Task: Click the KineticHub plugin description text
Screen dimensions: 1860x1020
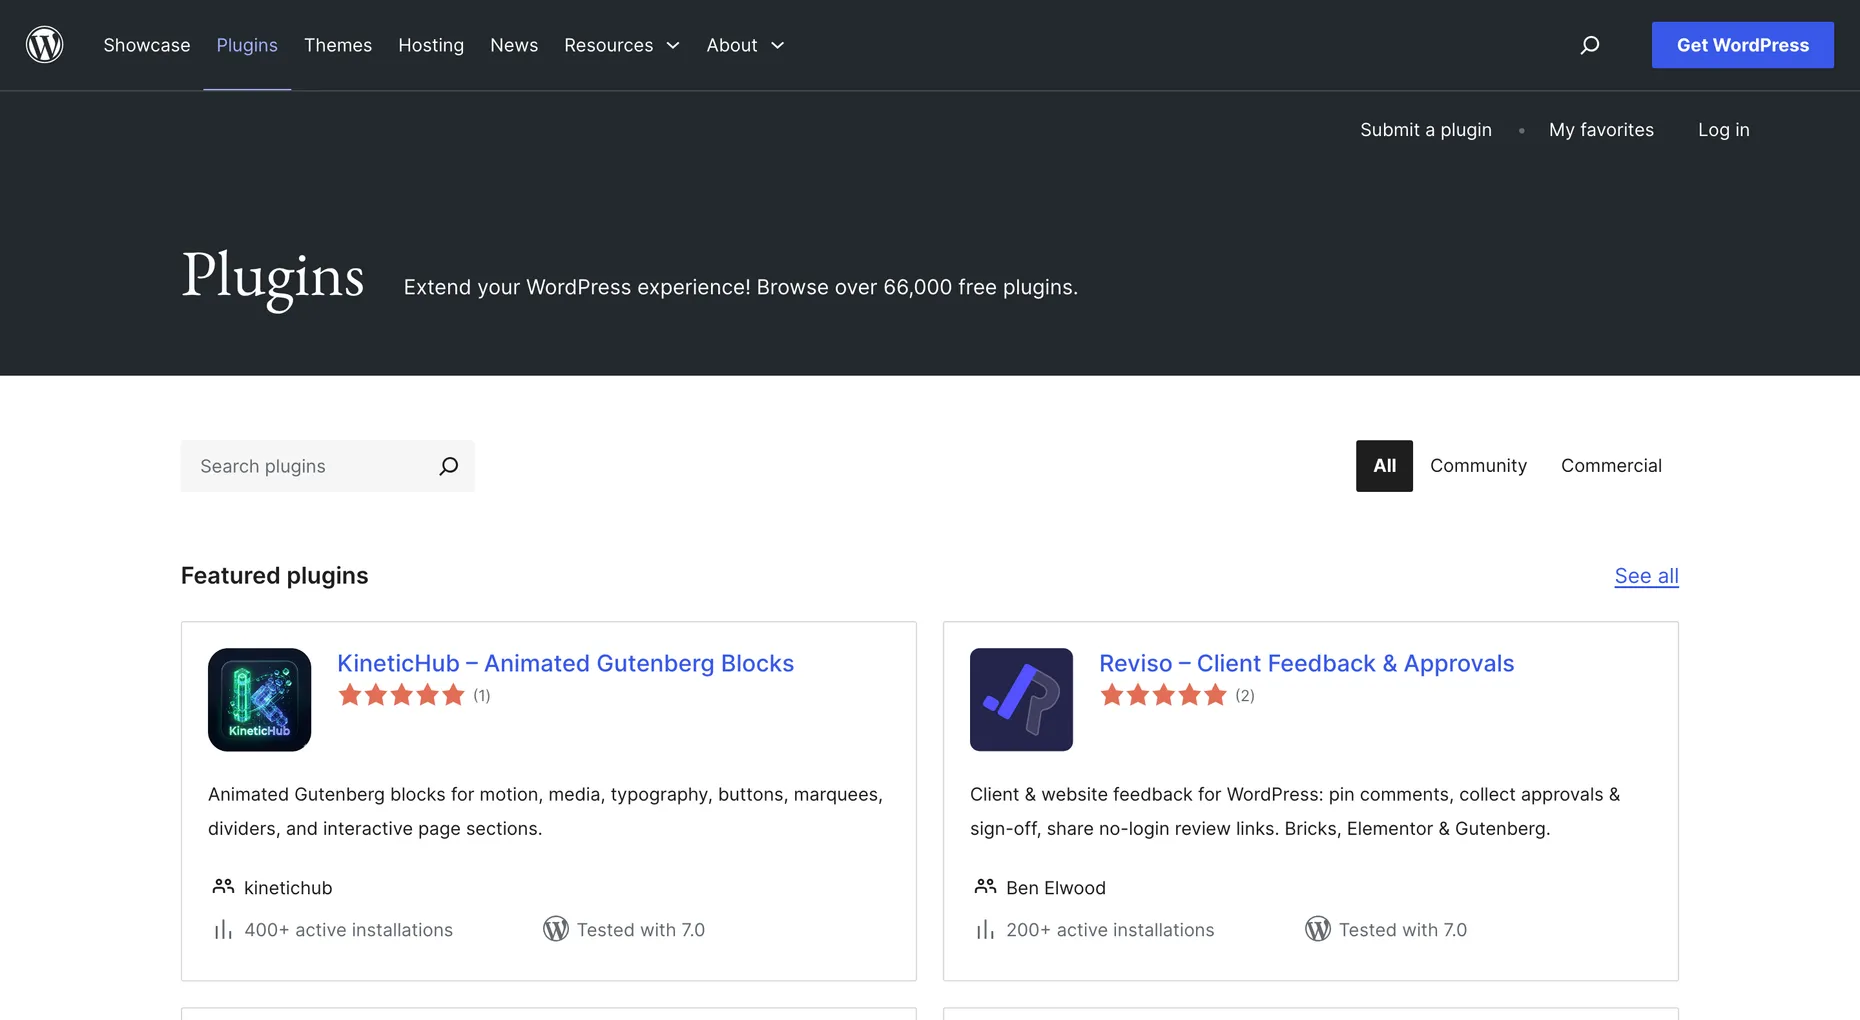Action: (545, 811)
